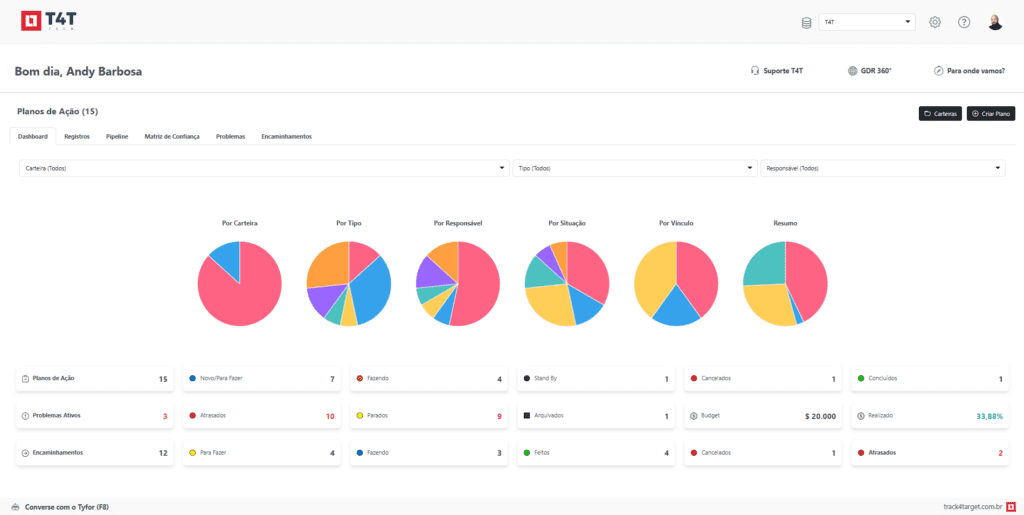The image size is (1024, 515).
Task: Open the user profile avatar
Action: click(x=995, y=22)
